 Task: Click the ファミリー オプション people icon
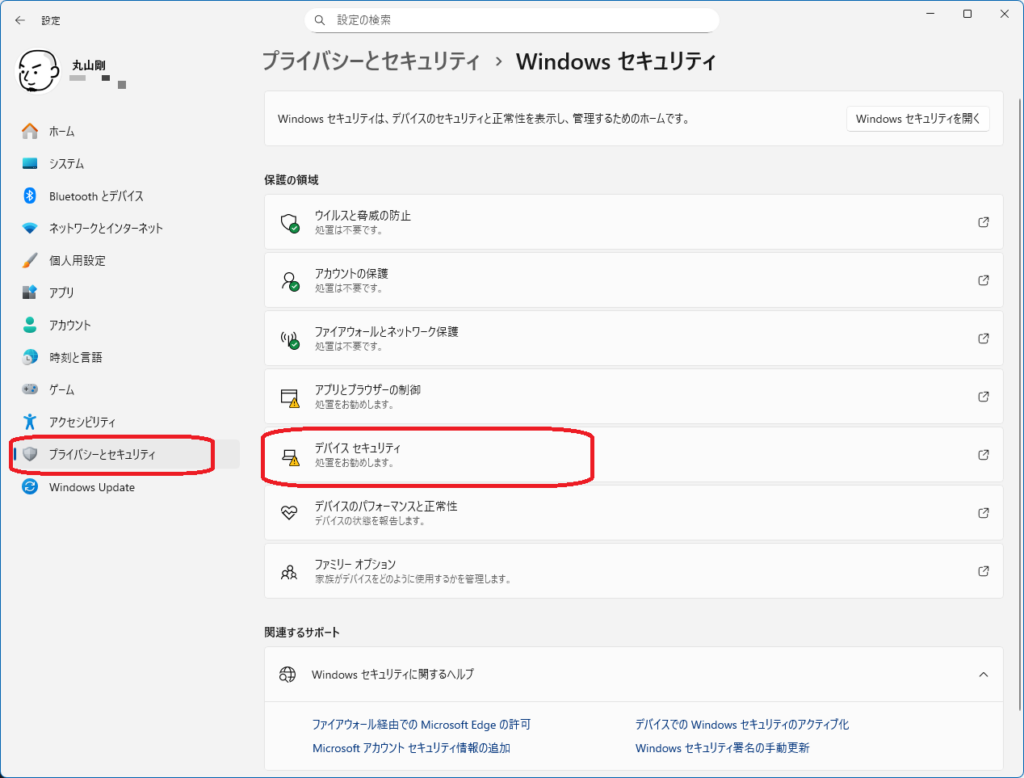tap(289, 572)
